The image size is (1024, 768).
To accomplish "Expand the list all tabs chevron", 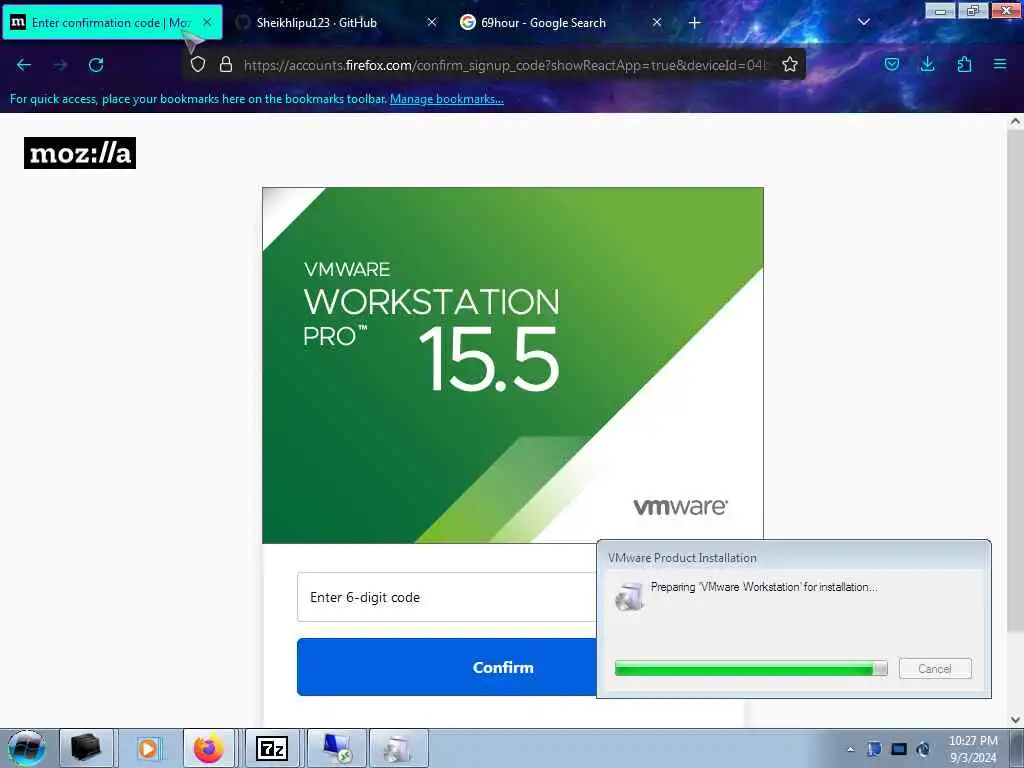I will click(x=863, y=22).
